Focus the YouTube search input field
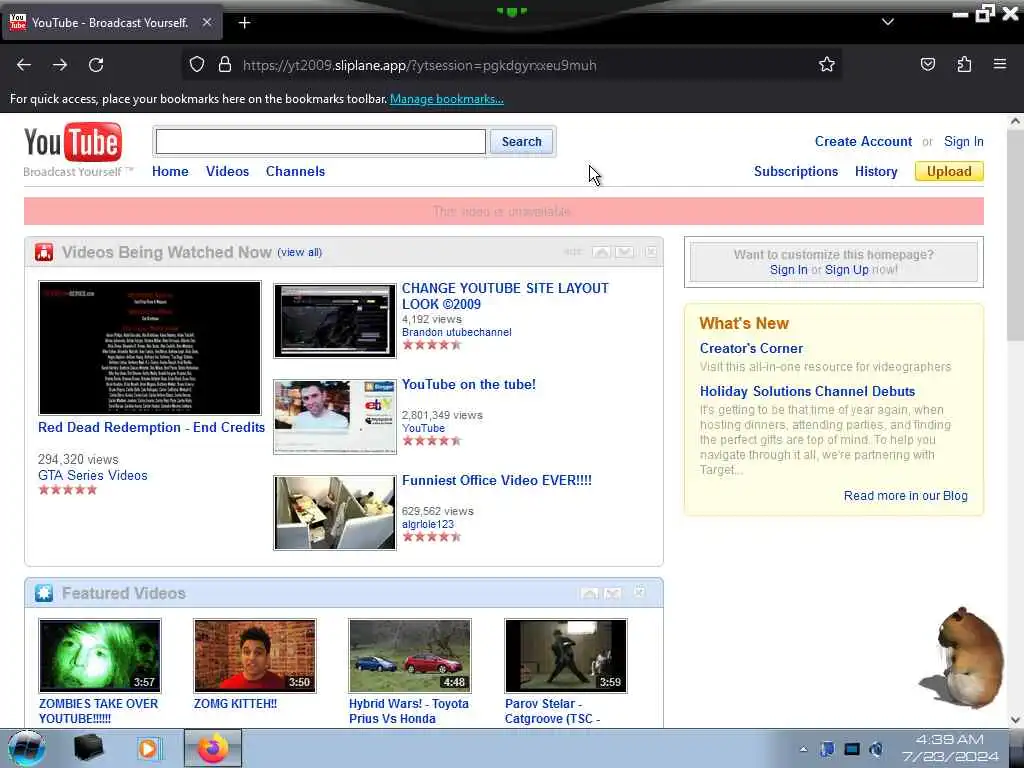1024x768 pixels. click(x=321, y=142)
